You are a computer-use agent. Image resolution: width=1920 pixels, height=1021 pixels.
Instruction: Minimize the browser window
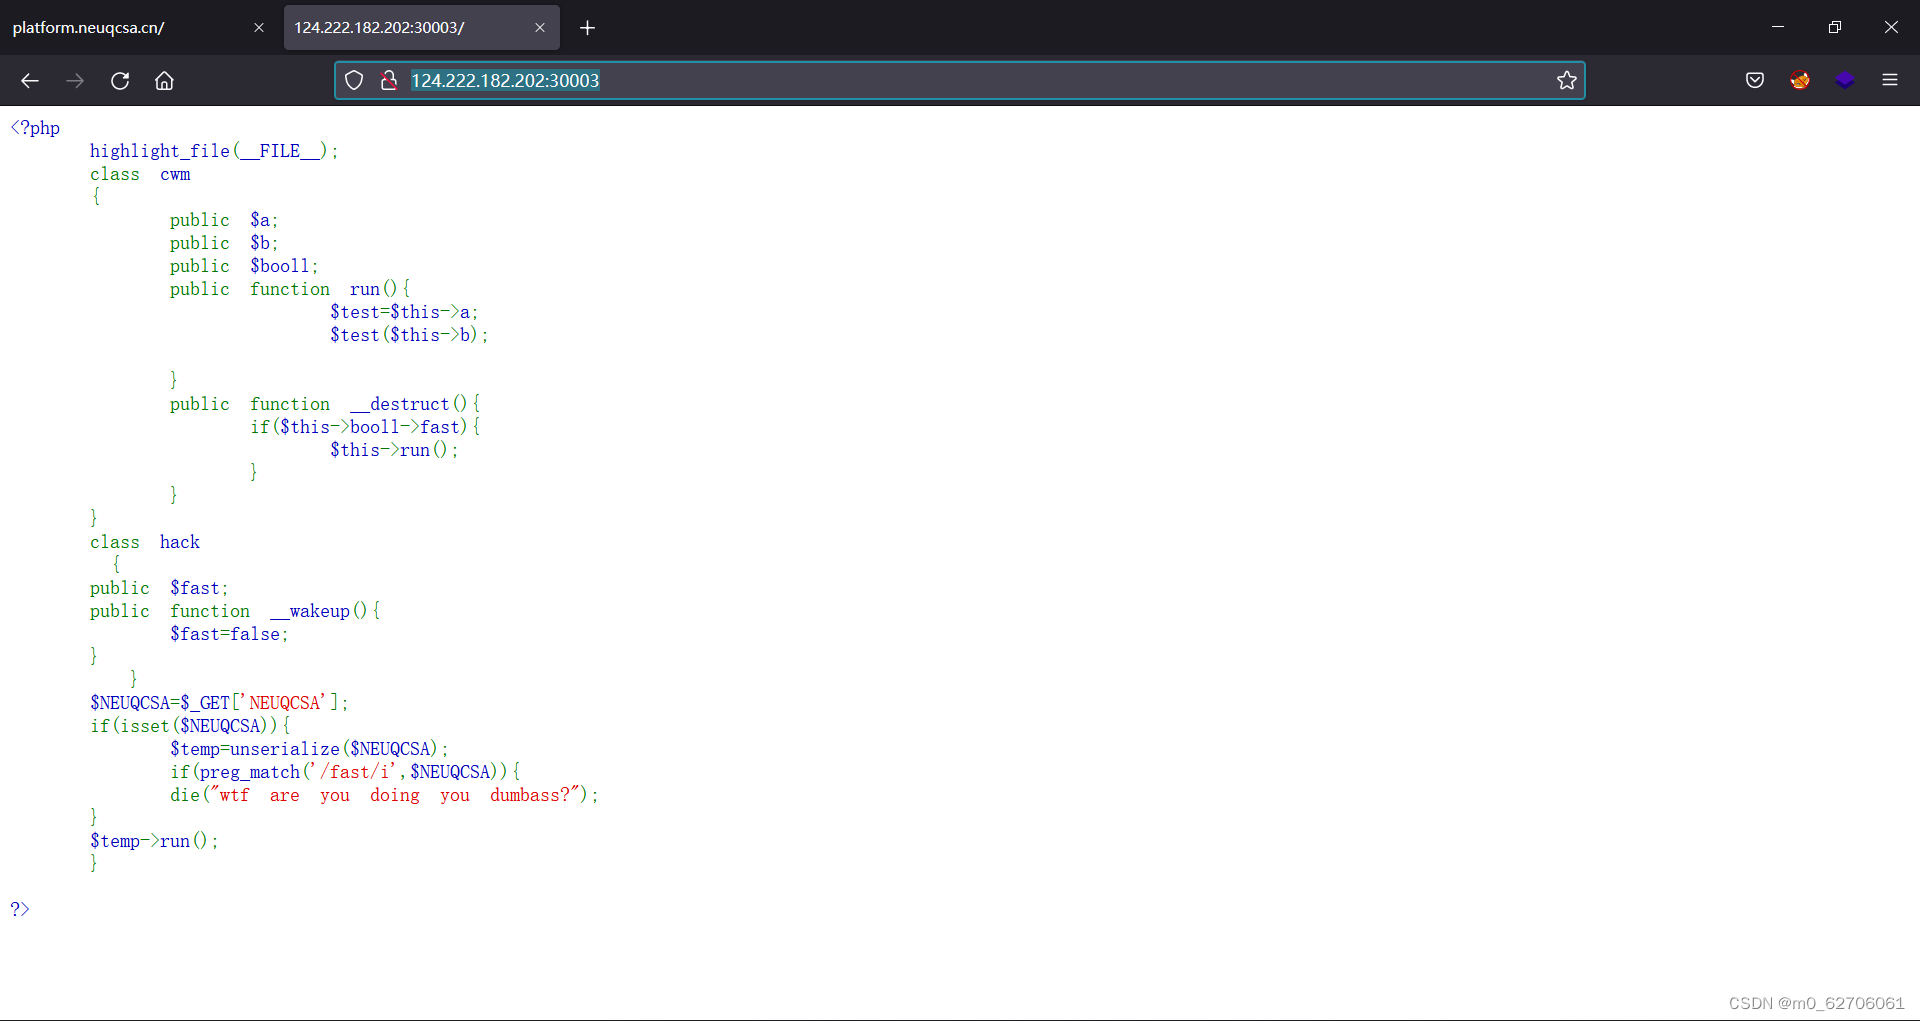(x=1778, y=27)
